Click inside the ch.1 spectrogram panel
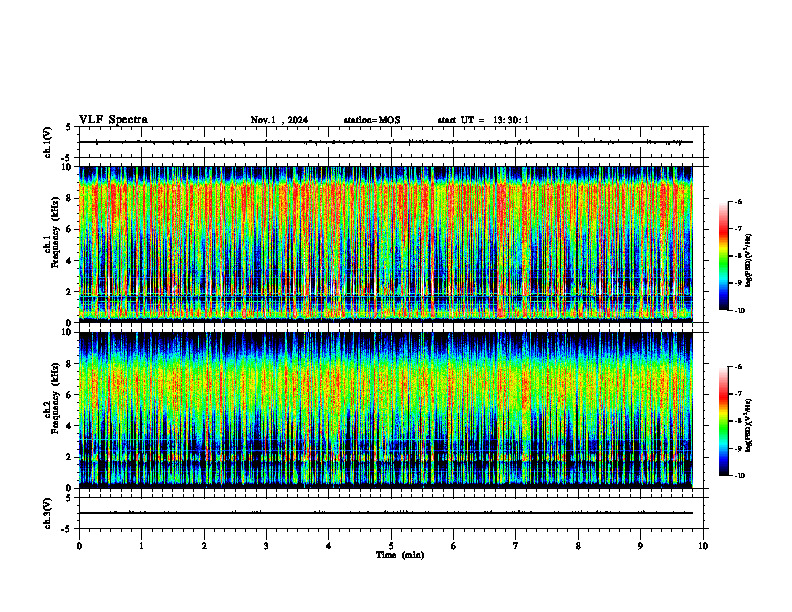This screenshot has width=792, height=612. [386, 244]
